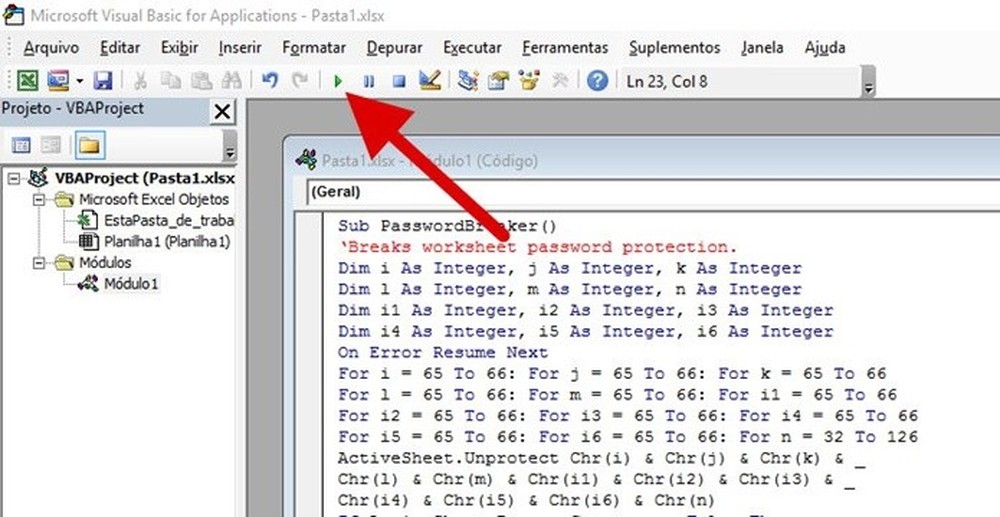Click the line 'Dim i As Integer, j As Integer, k As Integer'
This screenshot has height=517, width=1000.
point(570,268)
